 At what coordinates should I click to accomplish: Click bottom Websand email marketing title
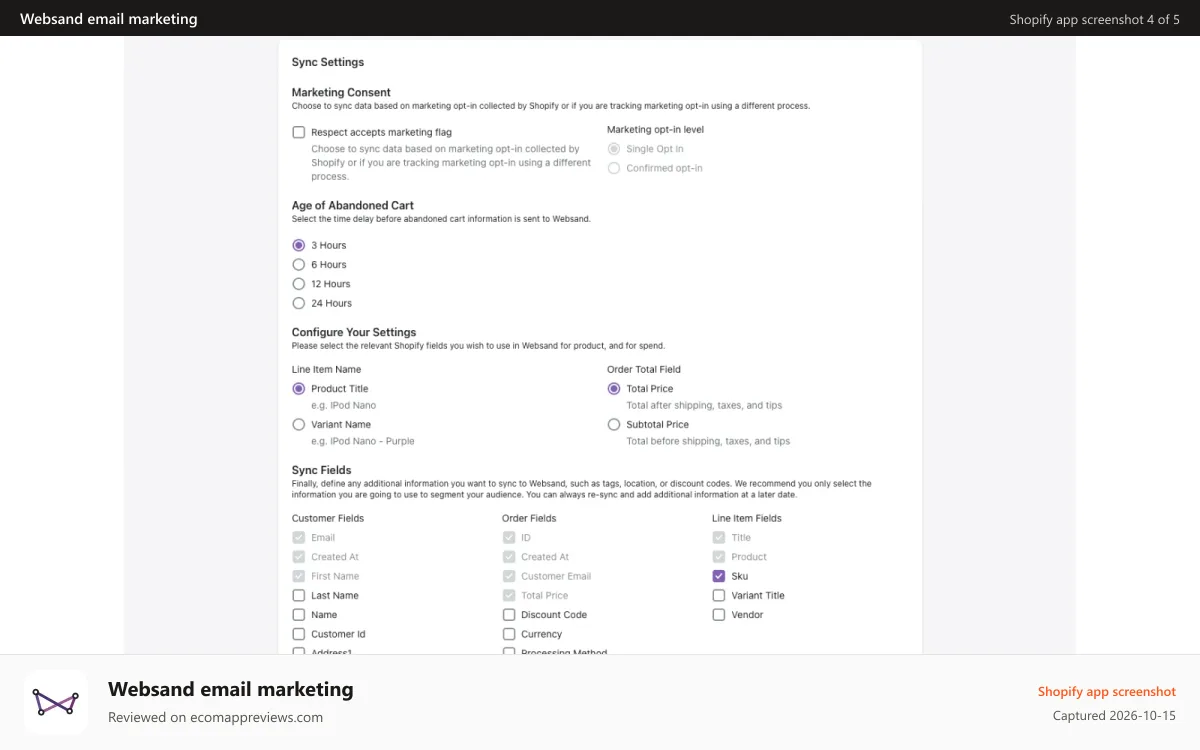231,689
